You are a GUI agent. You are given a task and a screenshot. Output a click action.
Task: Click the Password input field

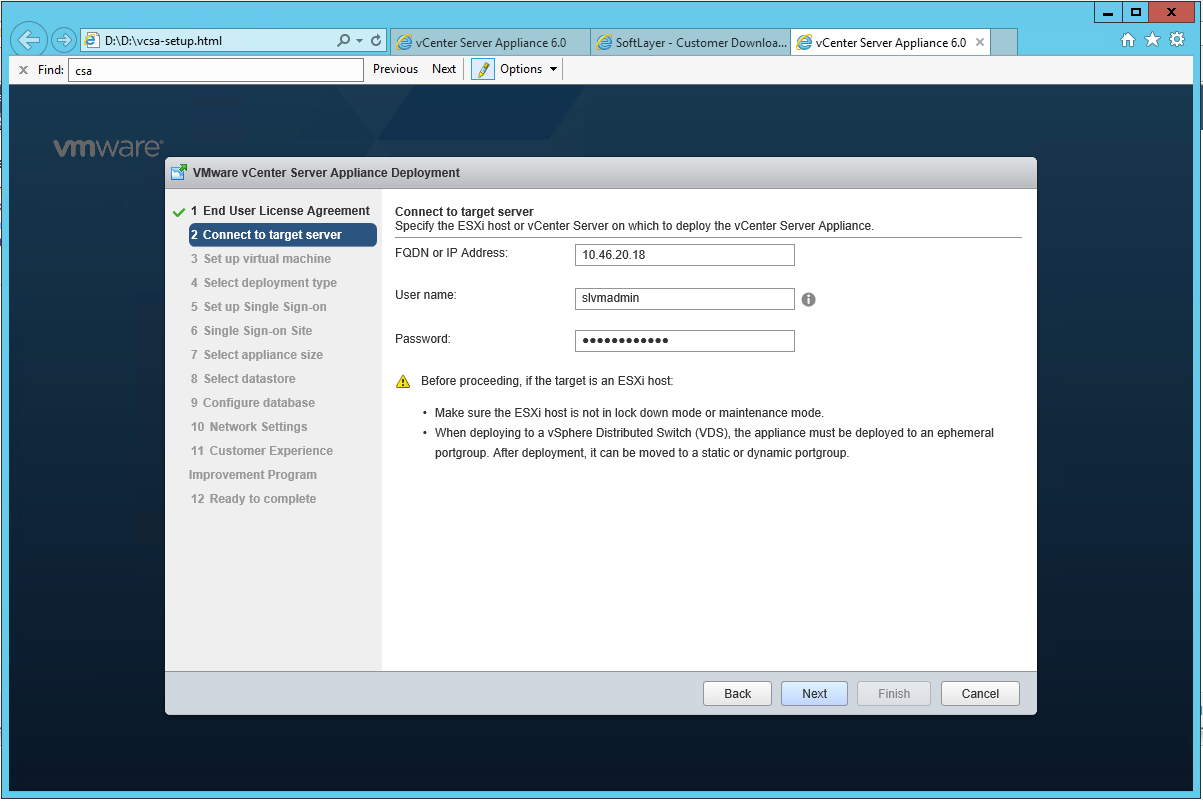tap(684, 341)
